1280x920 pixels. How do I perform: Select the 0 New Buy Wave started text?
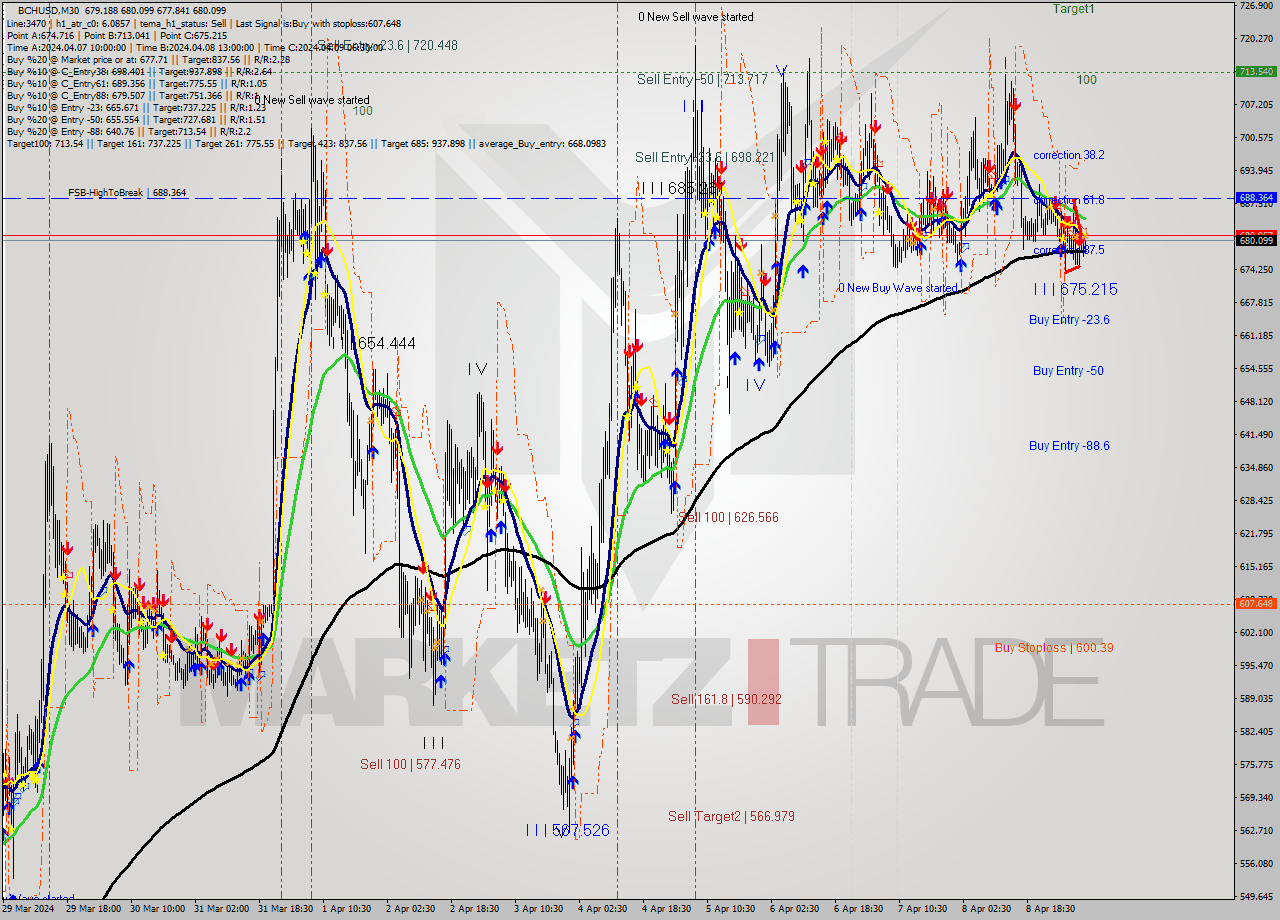pos(897,288)
